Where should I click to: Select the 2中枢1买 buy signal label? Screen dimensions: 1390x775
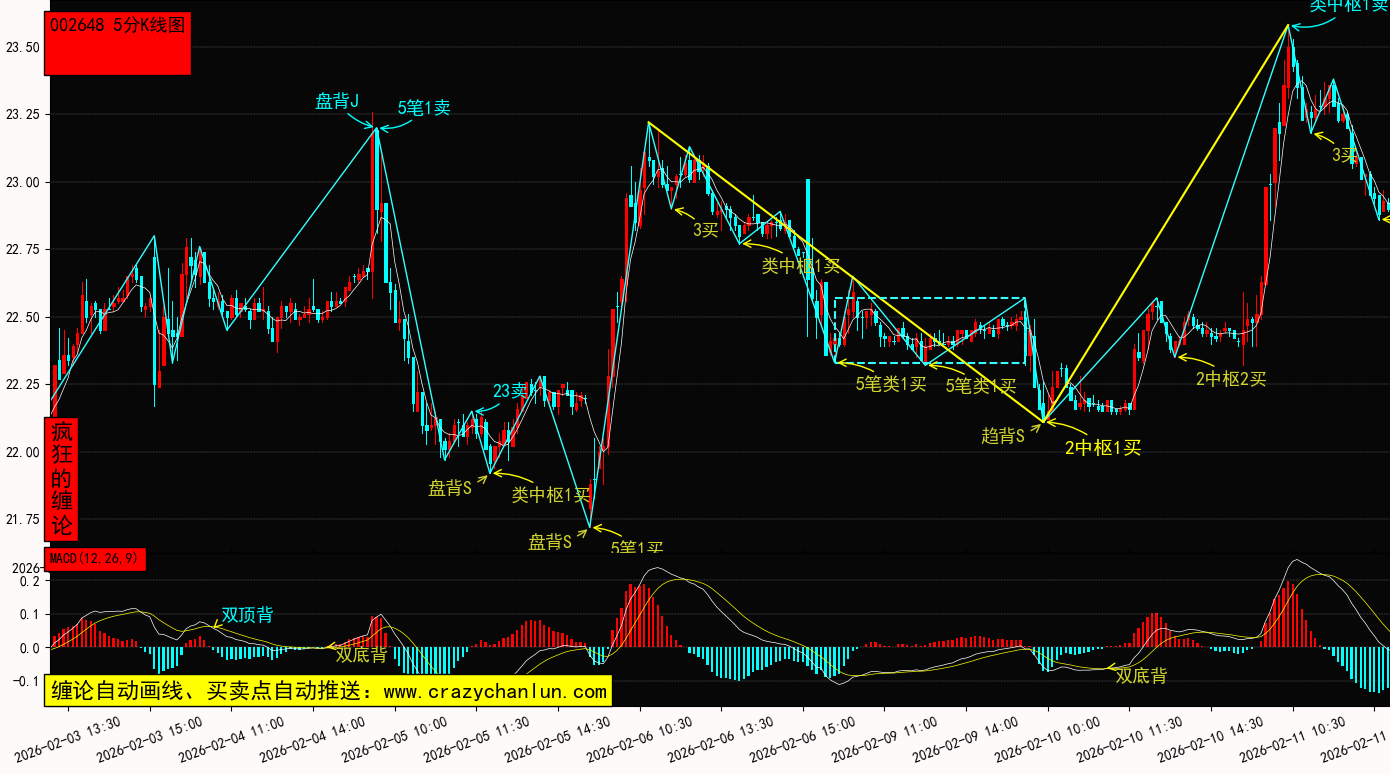1102,448
